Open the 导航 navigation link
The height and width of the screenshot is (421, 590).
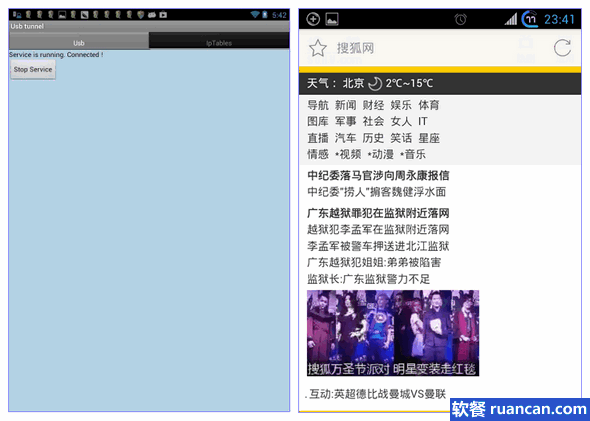318,105
